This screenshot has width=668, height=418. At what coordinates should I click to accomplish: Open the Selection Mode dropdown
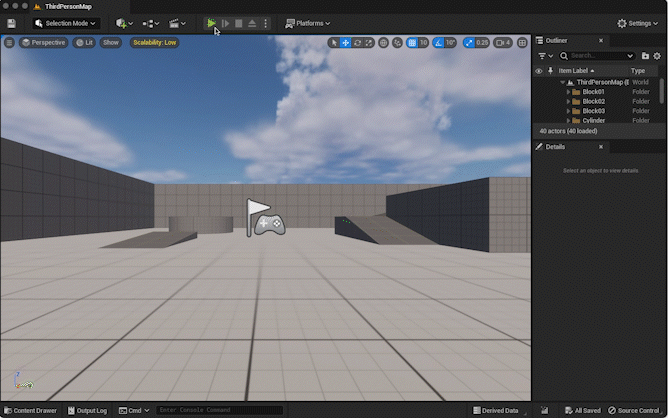pos(66,23)
